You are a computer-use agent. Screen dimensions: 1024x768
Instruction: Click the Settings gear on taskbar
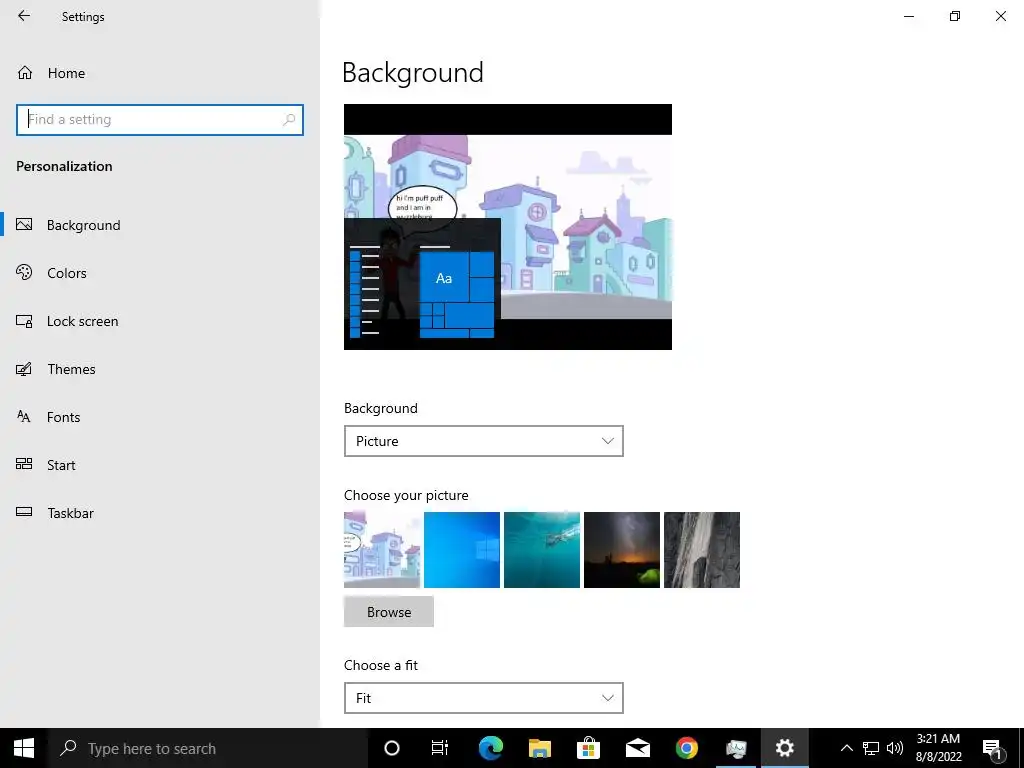pos(785,748)
